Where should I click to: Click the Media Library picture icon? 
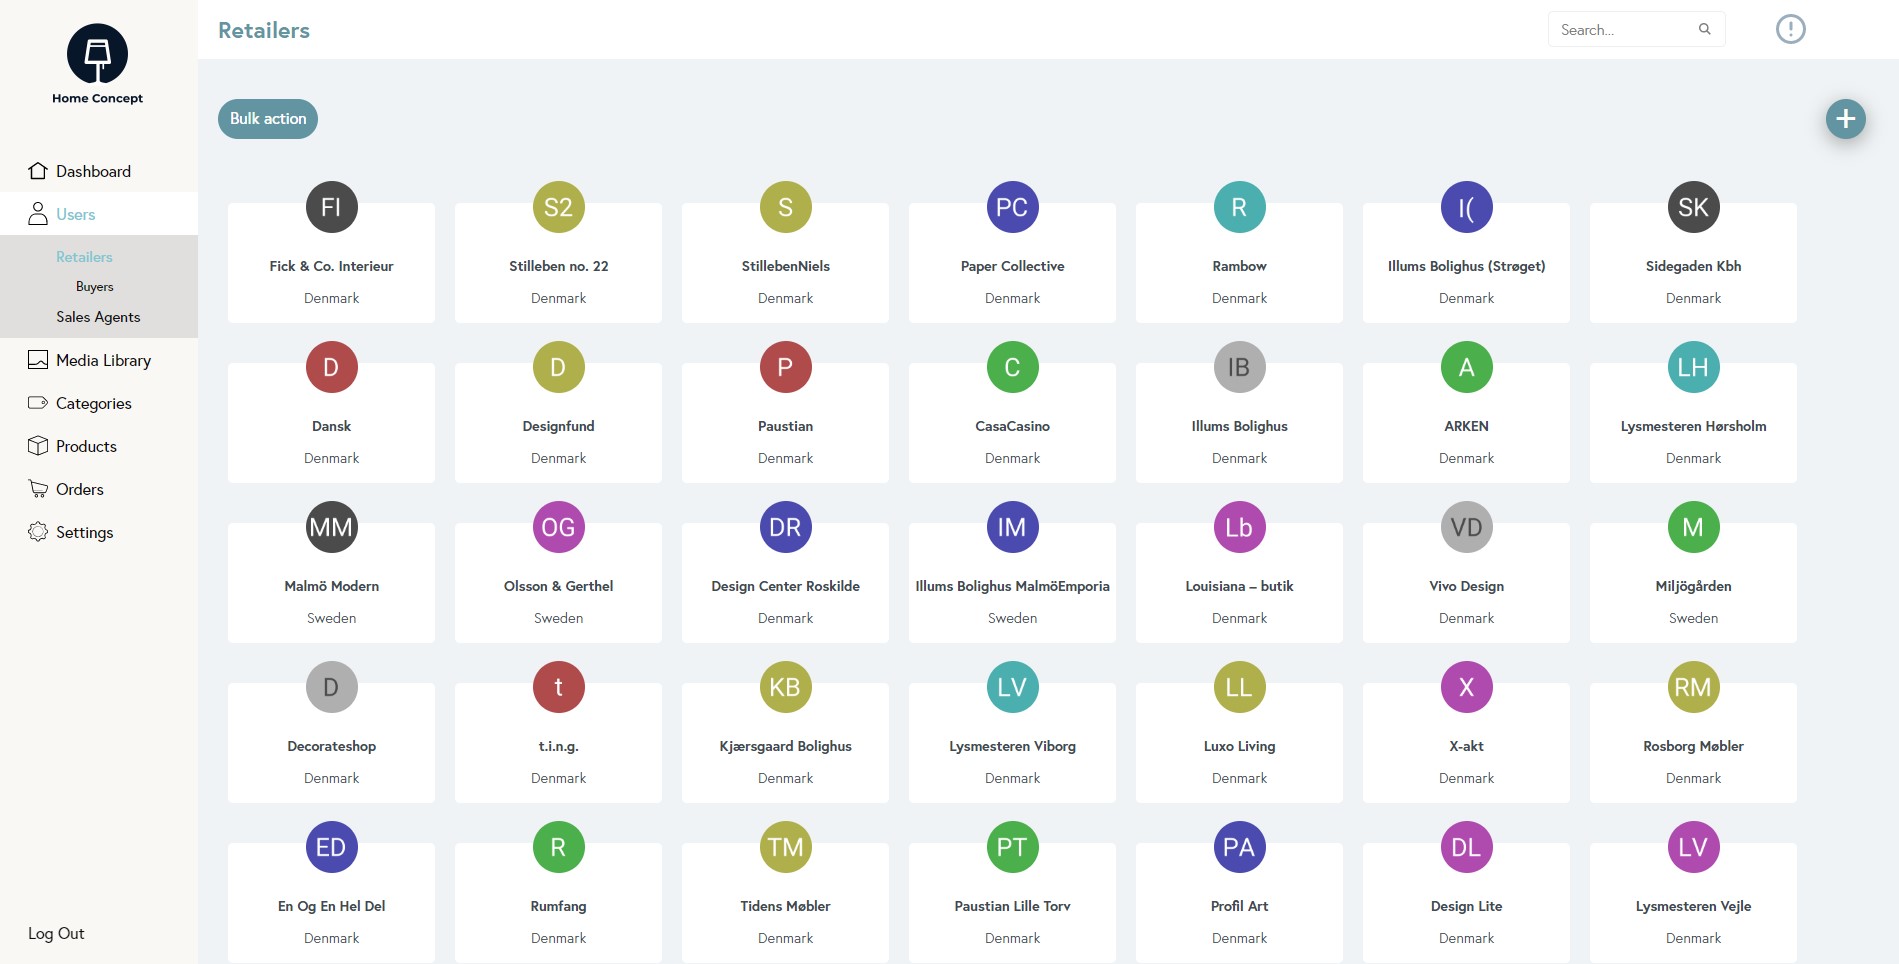pos(38,360)
